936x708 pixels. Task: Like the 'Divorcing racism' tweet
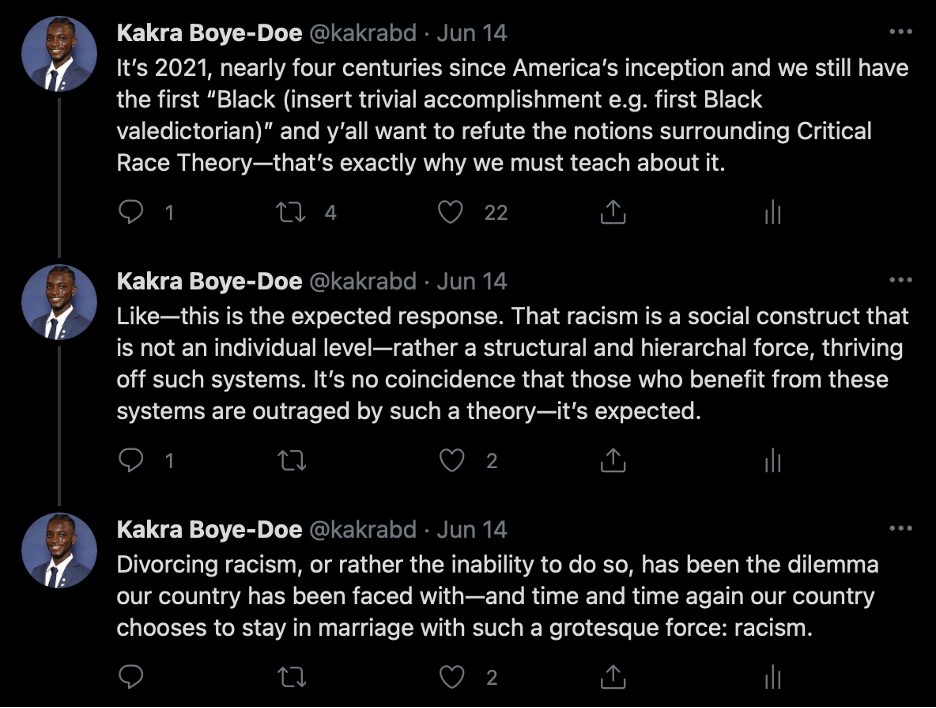pos(453,677)
